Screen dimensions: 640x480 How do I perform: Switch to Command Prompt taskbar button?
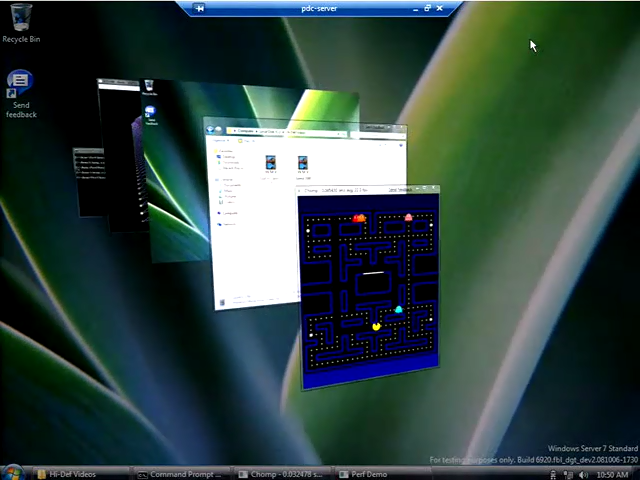pos(182,474)
